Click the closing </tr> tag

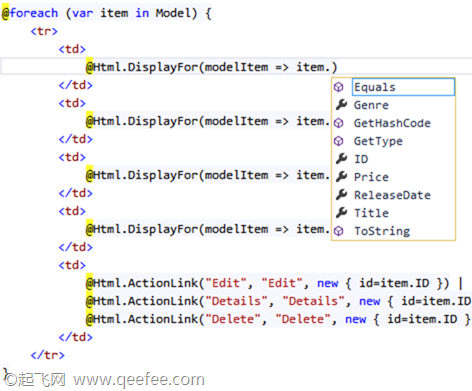[47, 355]
